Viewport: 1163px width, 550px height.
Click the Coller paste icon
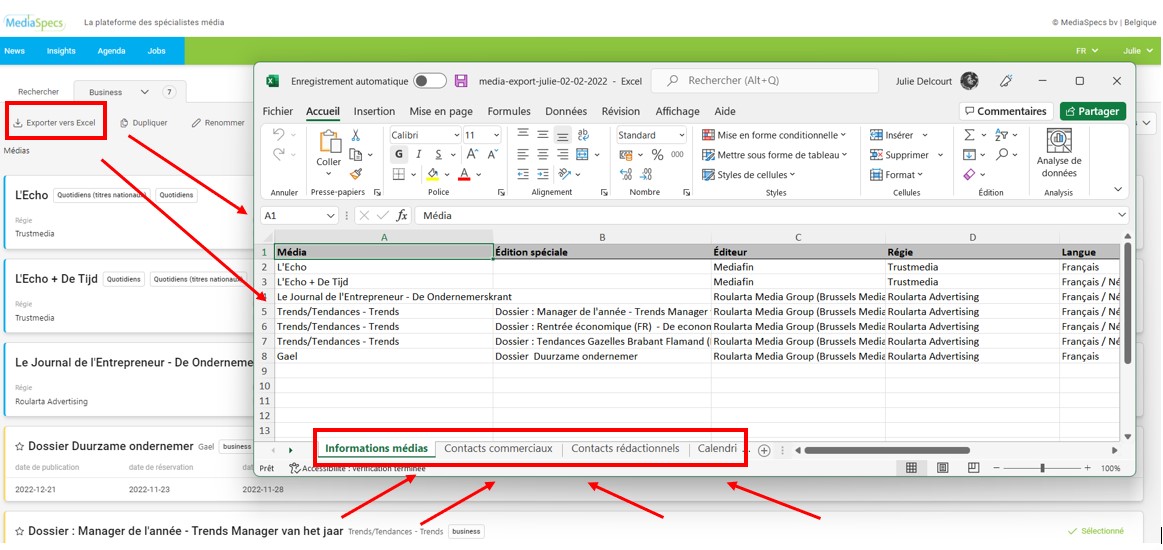click(x=329, y=148)
